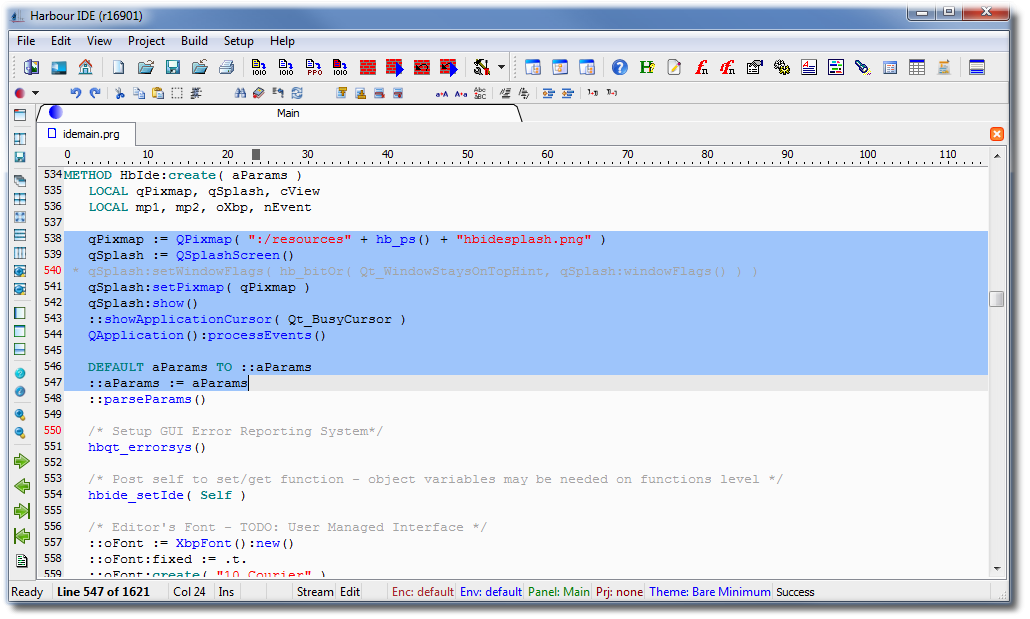Expand dropdown arrow beside the tools icon

coord(501,67)
